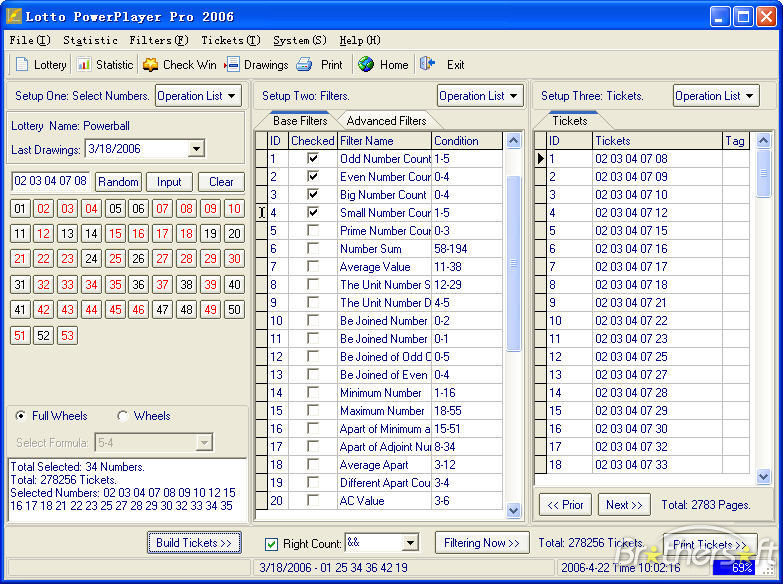Click the Print printer icon
This screenshot has height=584, width=783.
304,64
